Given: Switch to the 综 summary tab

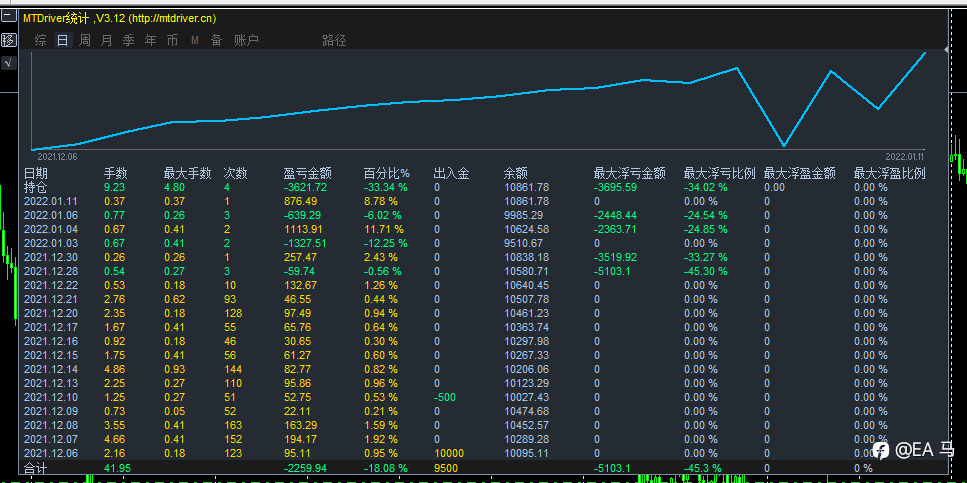Looking at the screenshot, I should [x=41, y=41].
